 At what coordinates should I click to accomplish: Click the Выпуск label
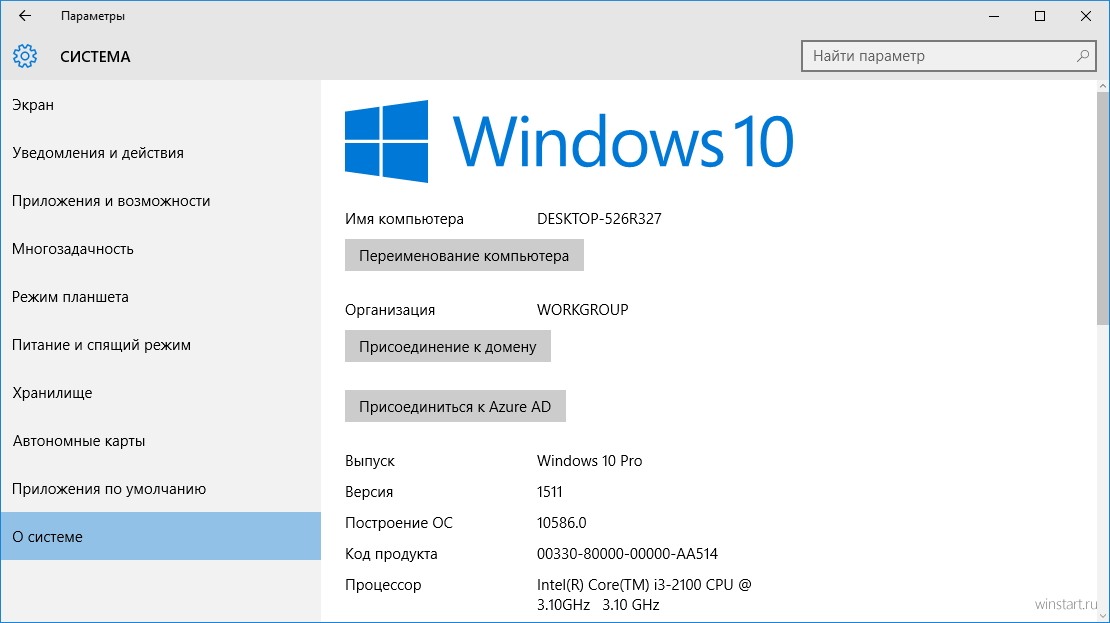coord(370,461)
